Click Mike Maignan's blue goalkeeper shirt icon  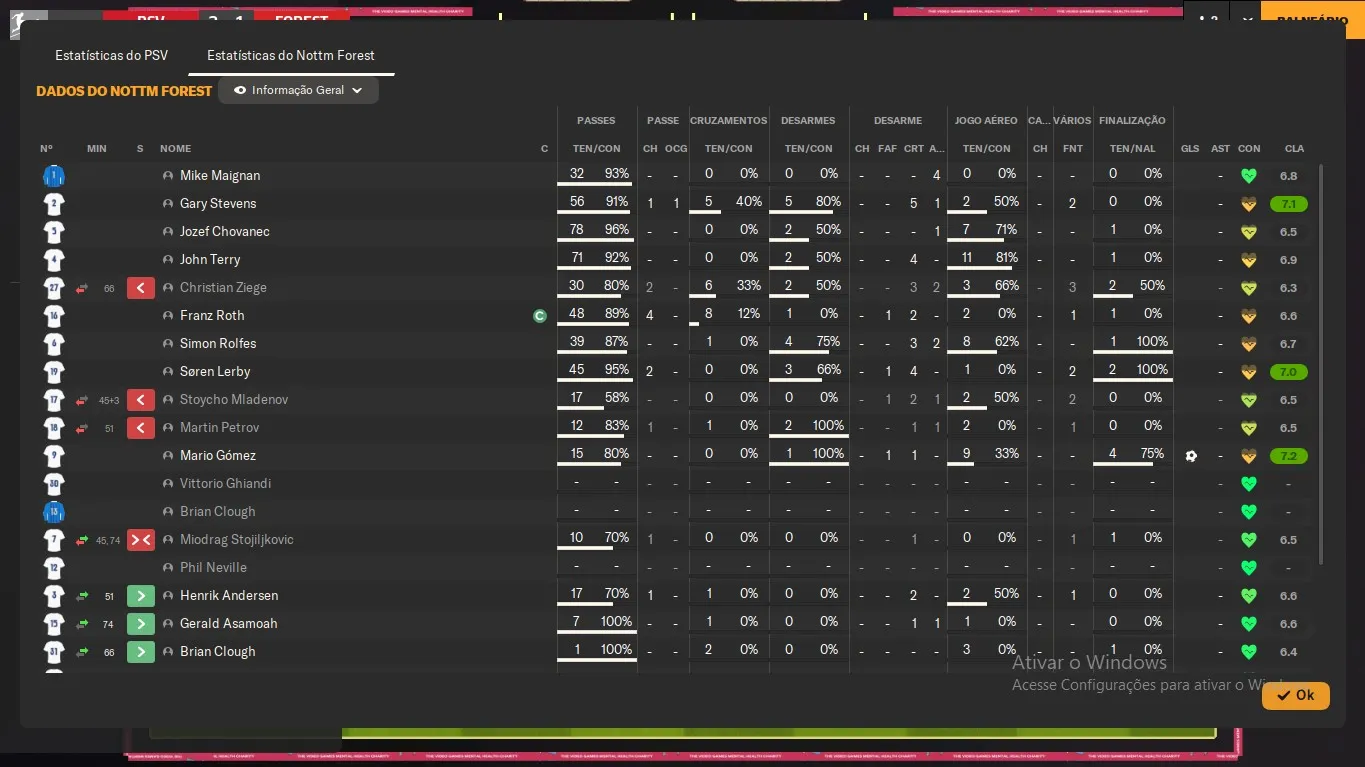[53, 176]
